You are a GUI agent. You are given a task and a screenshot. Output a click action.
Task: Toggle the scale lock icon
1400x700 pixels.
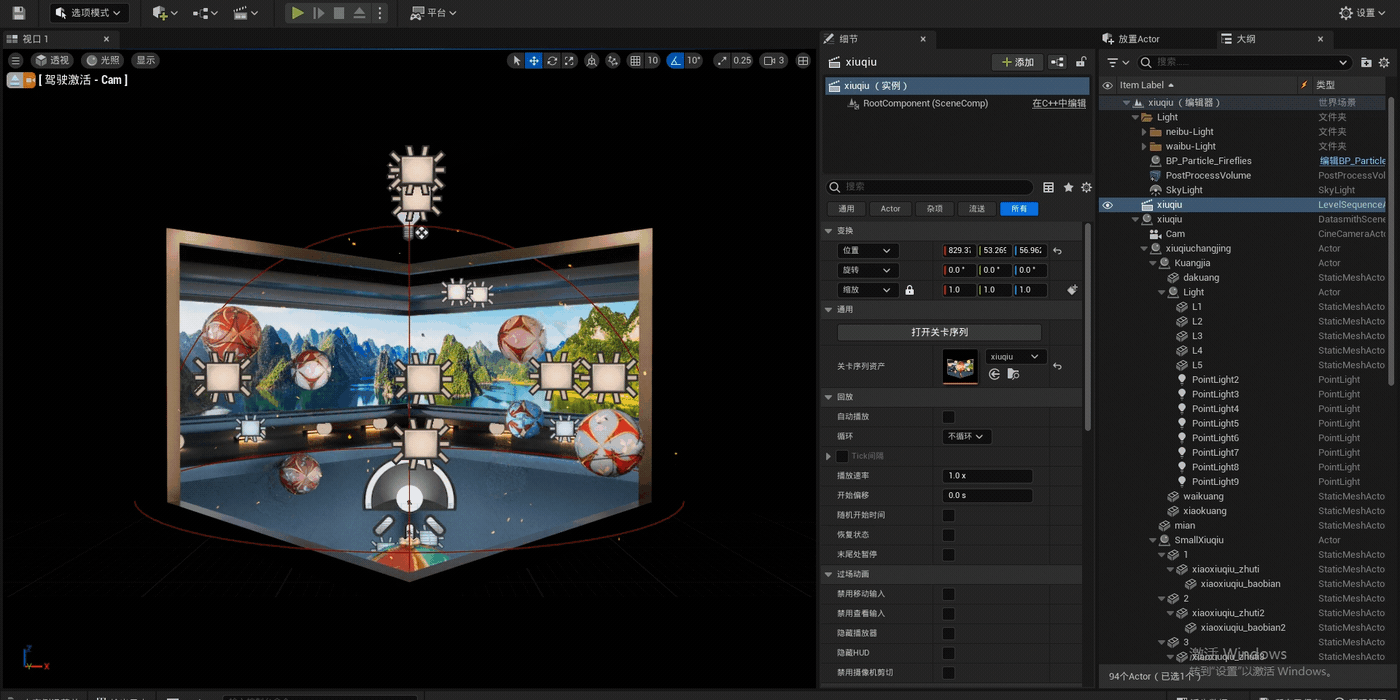(x=909, y=290)
